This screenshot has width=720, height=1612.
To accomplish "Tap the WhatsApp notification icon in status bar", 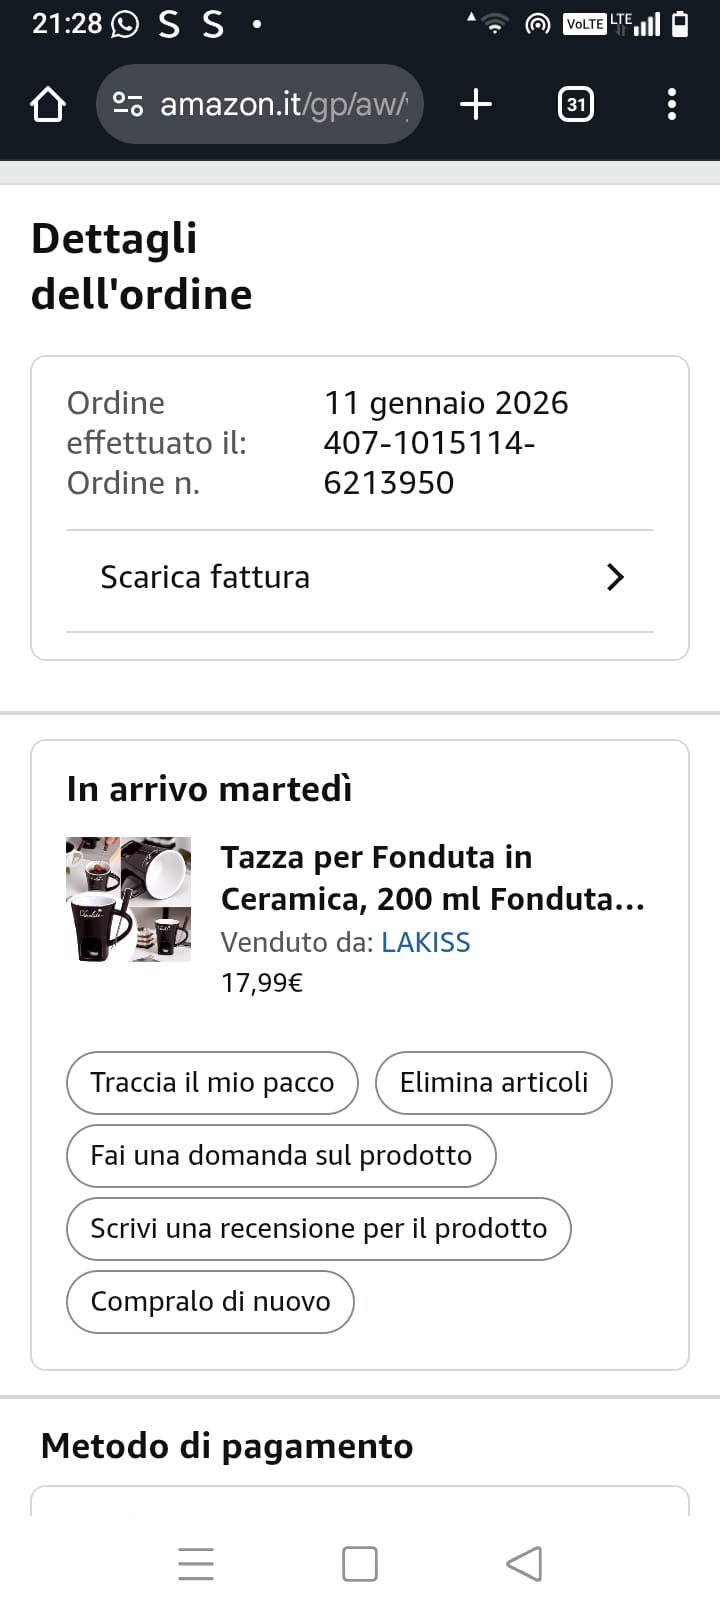I will [125, 24].
